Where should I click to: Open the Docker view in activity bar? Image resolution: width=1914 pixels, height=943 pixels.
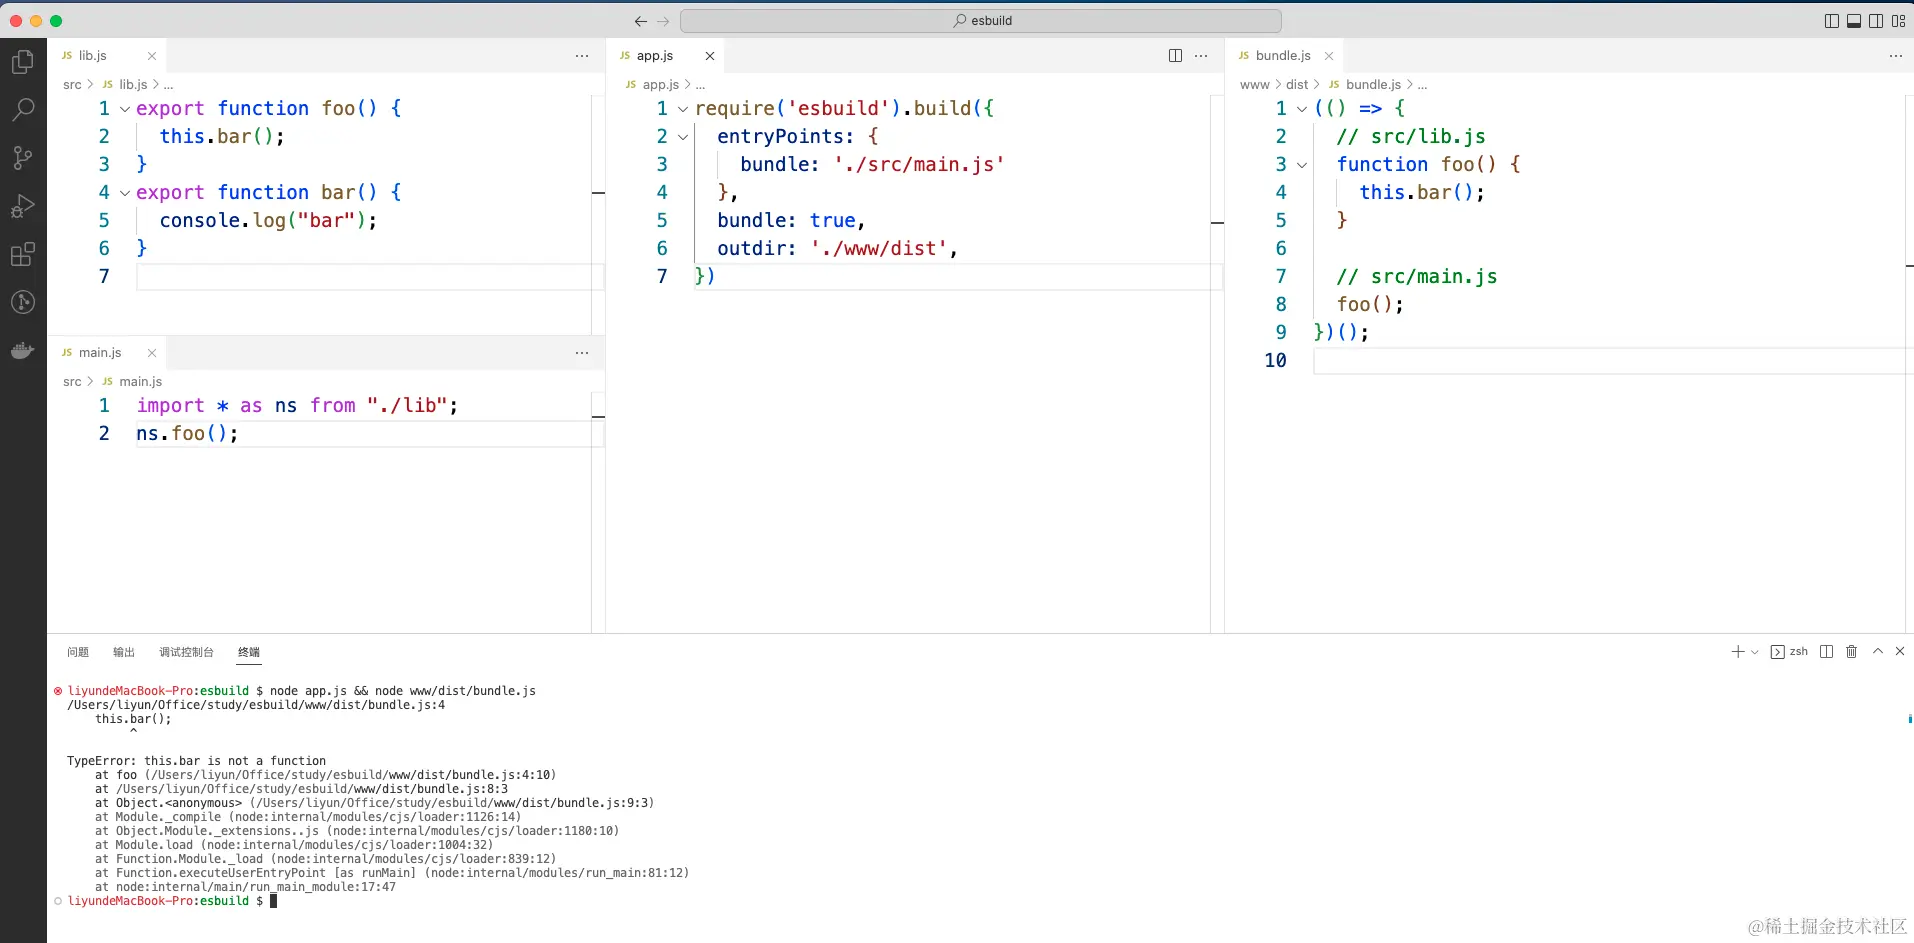22,350
